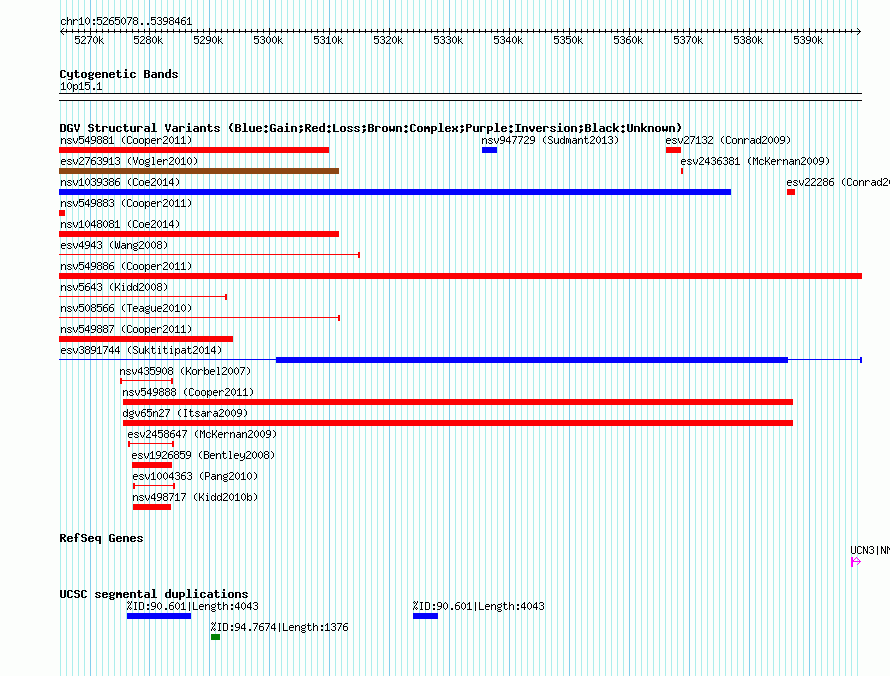Select the leftmost blue %ID:90.601 duplication bar

[x=159, y=616]
